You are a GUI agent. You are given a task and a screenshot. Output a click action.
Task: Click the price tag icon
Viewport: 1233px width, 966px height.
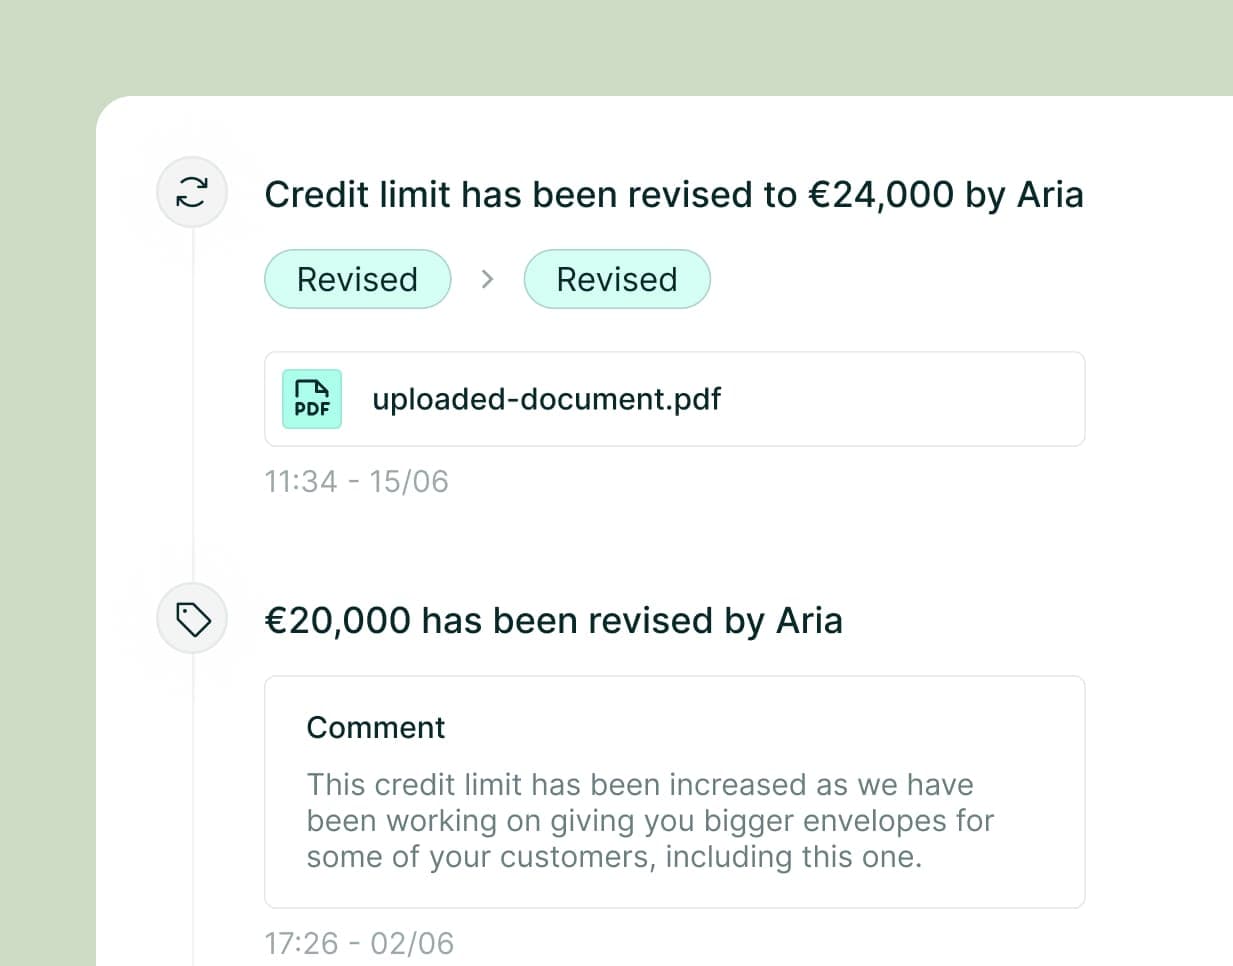coord(192,619)
